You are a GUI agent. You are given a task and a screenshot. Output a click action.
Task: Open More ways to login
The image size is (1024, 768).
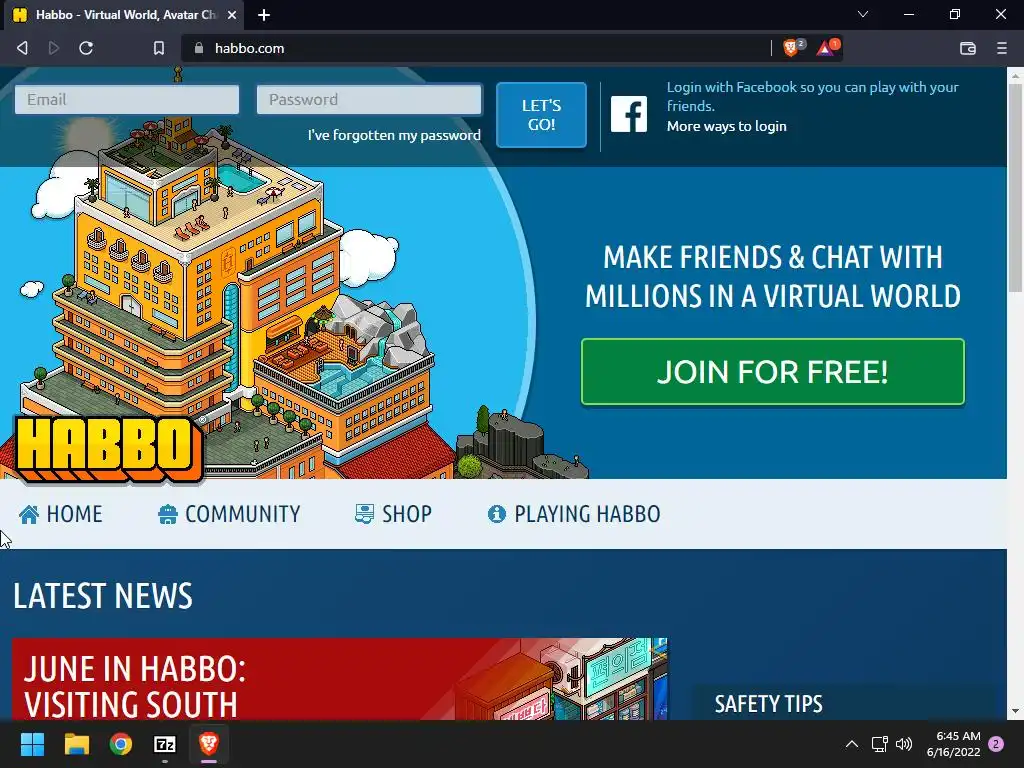click(726, 126)
